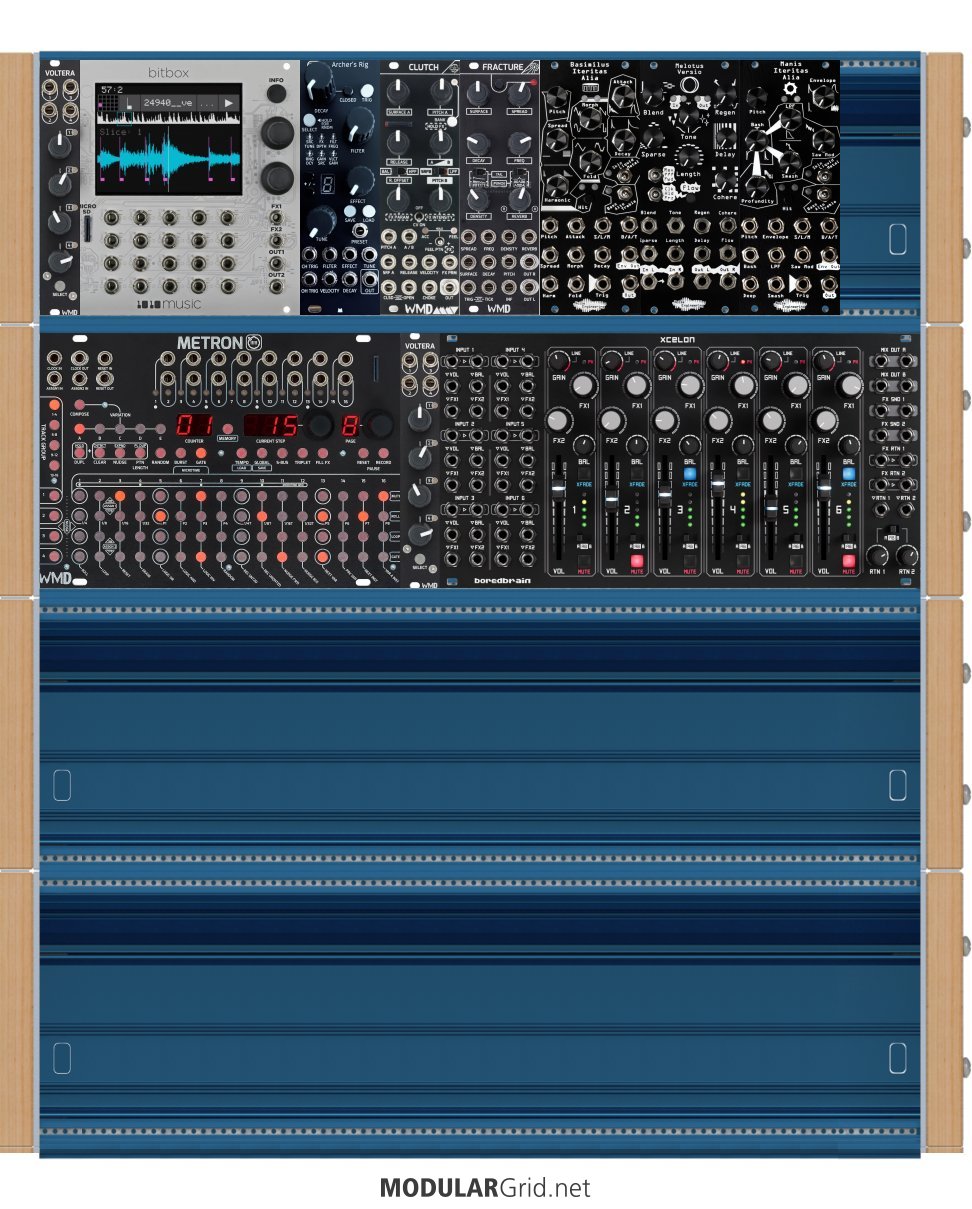Screen dimensions: 972x1209
Task: Tap the cyan slice waveform on bitbox
Action: 168,161
